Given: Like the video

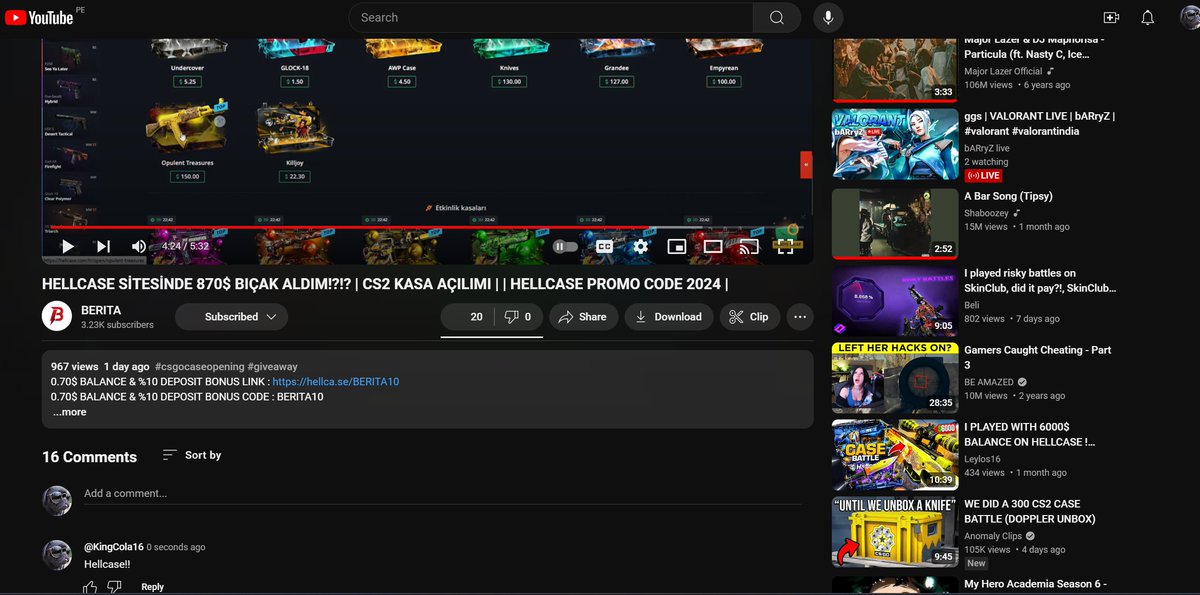Looking at the screenshot, I should click(466, 317).
